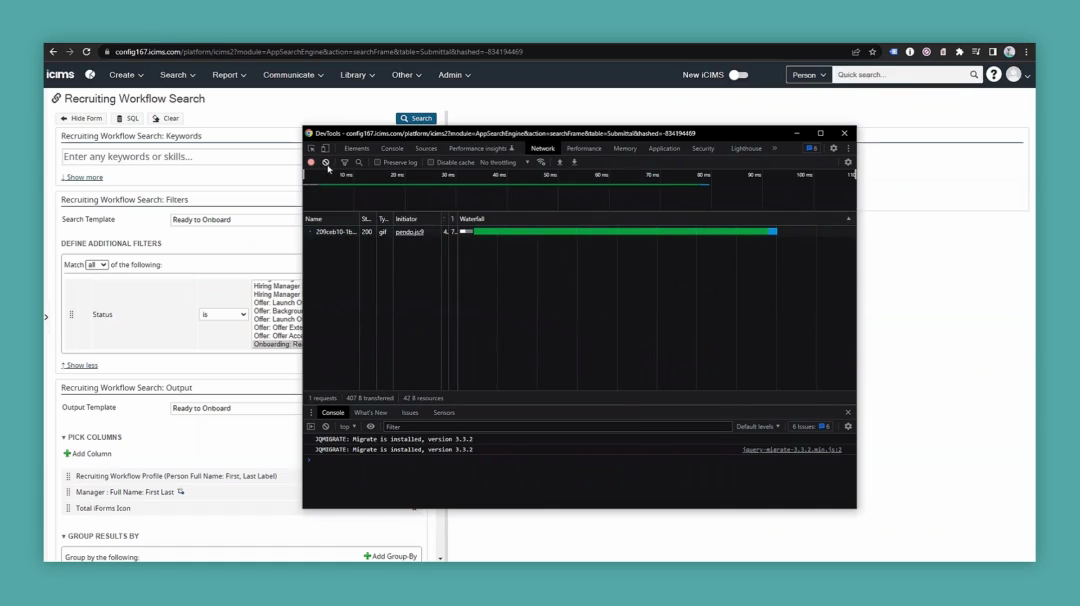Clear the network log in DevTools

tap(326, 163)
